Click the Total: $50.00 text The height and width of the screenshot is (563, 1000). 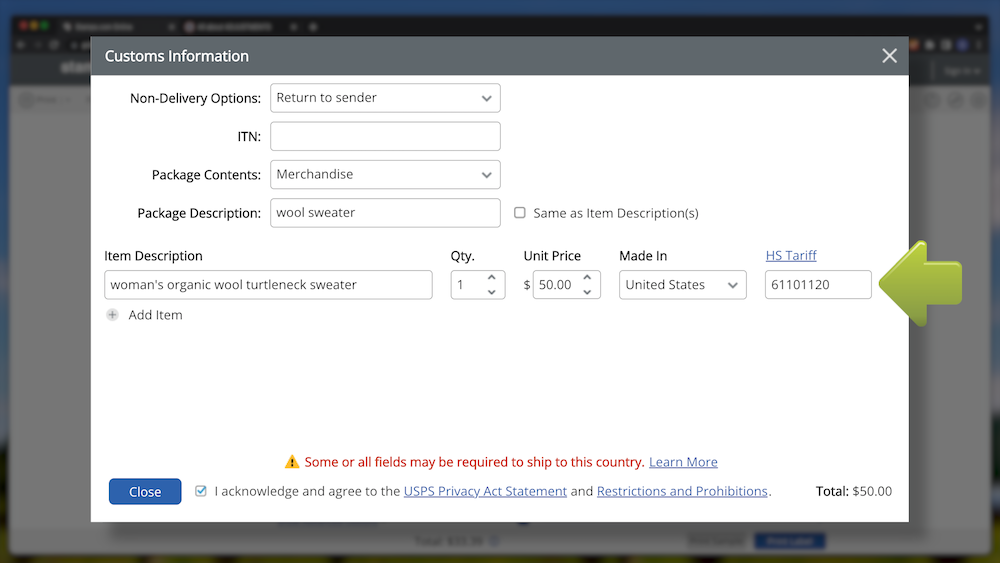click(854, 492)
